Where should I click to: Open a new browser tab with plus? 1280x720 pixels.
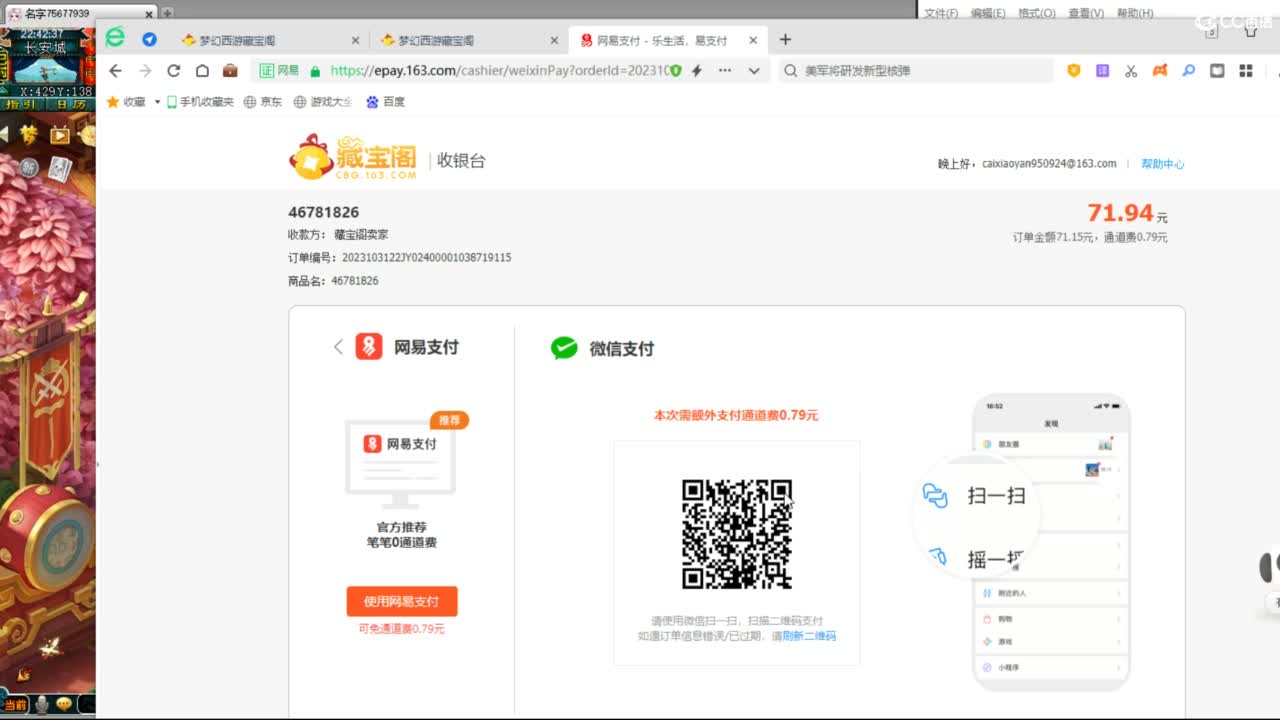point(785,40)
